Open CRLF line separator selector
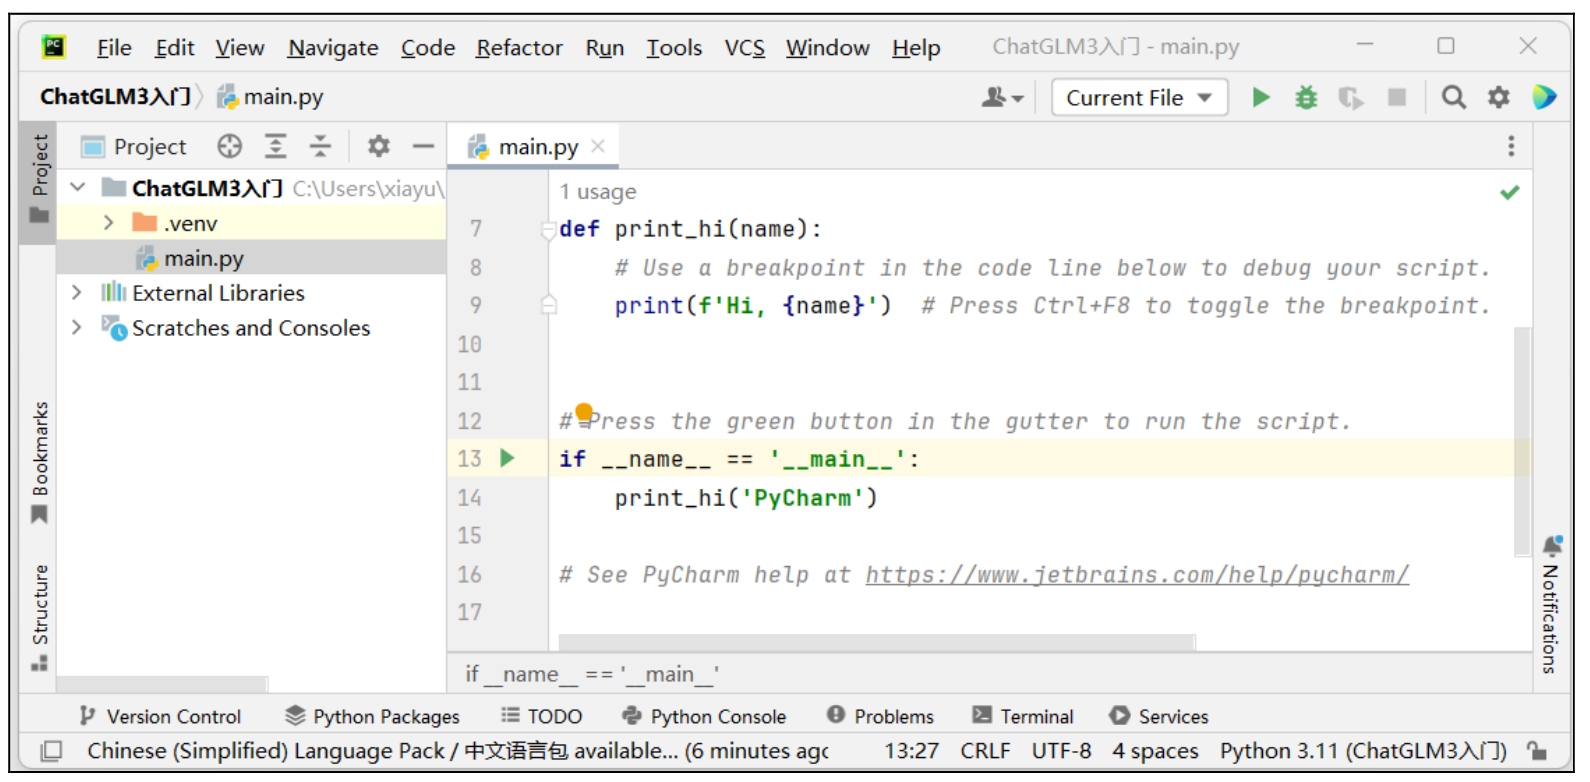 [985, 751]
